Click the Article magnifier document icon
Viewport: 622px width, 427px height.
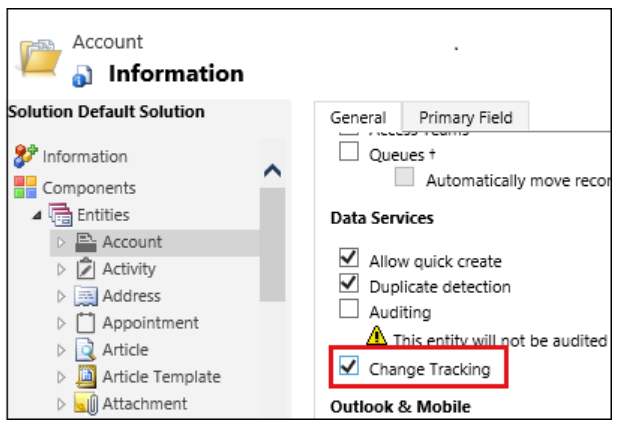click(x=85, y=350)
